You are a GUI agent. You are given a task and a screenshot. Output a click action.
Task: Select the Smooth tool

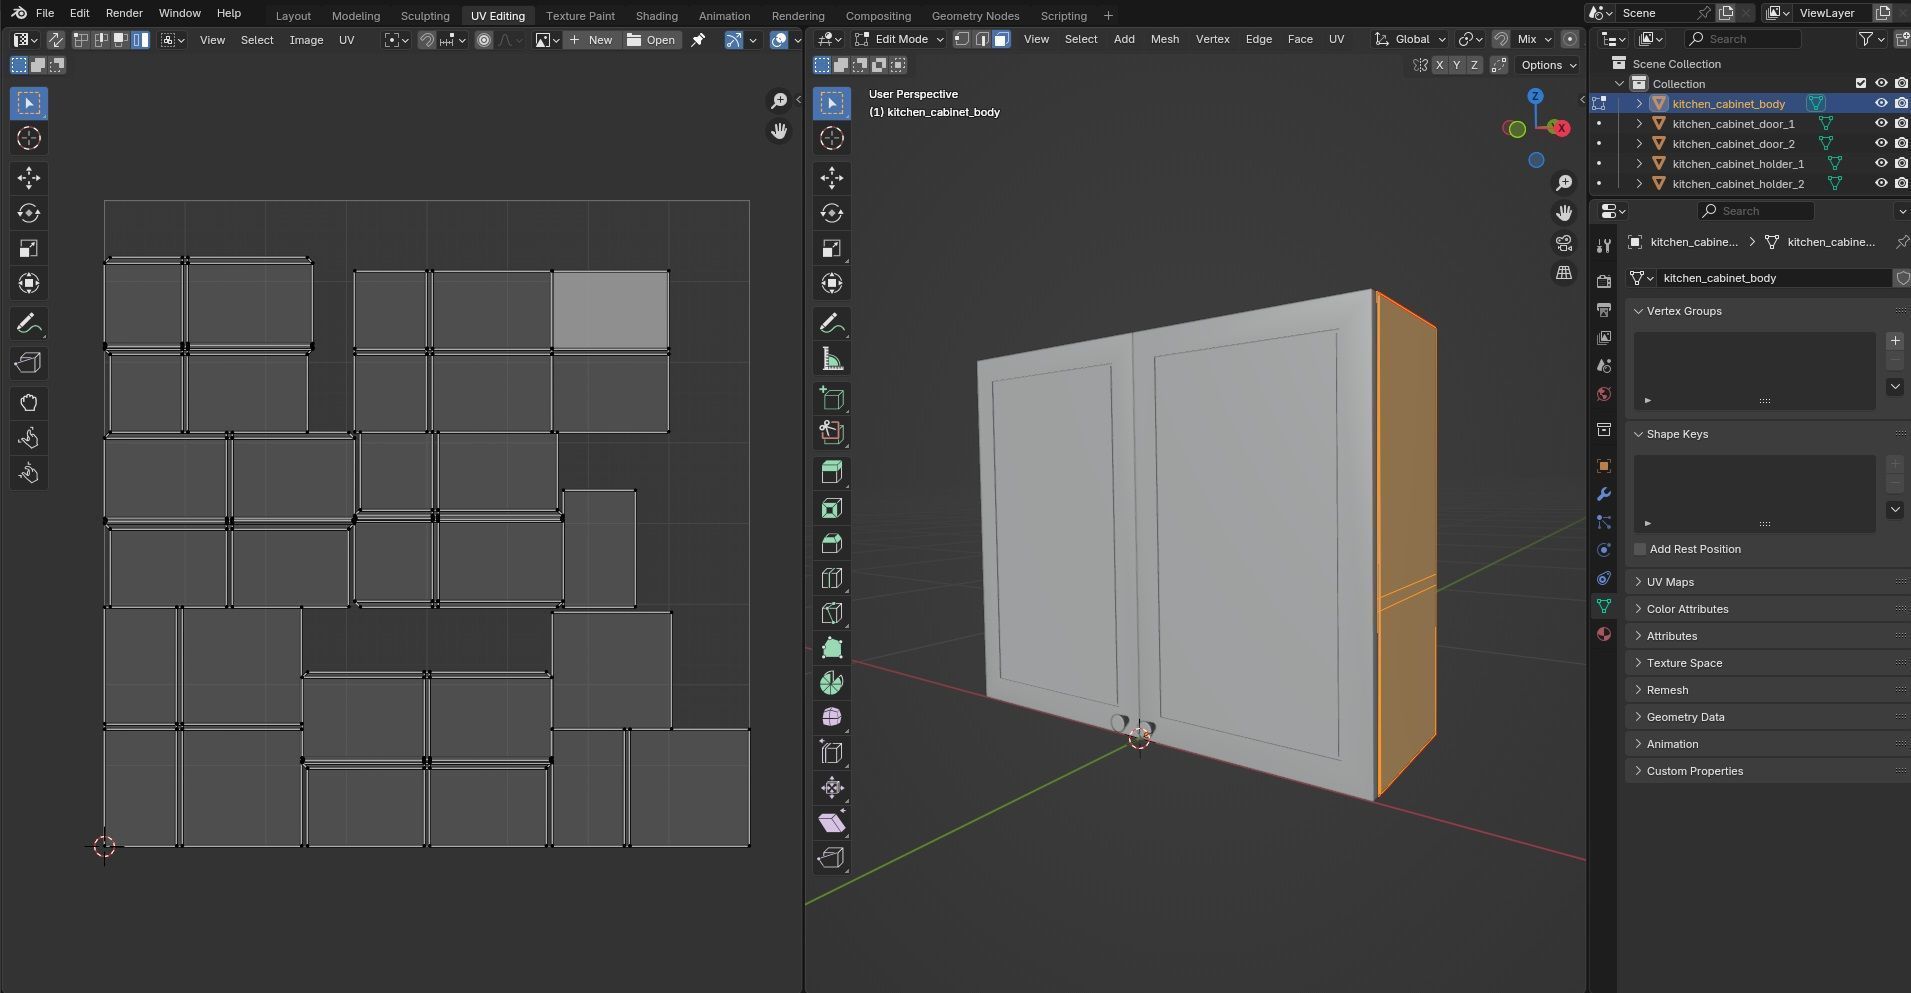pos(832,718)
